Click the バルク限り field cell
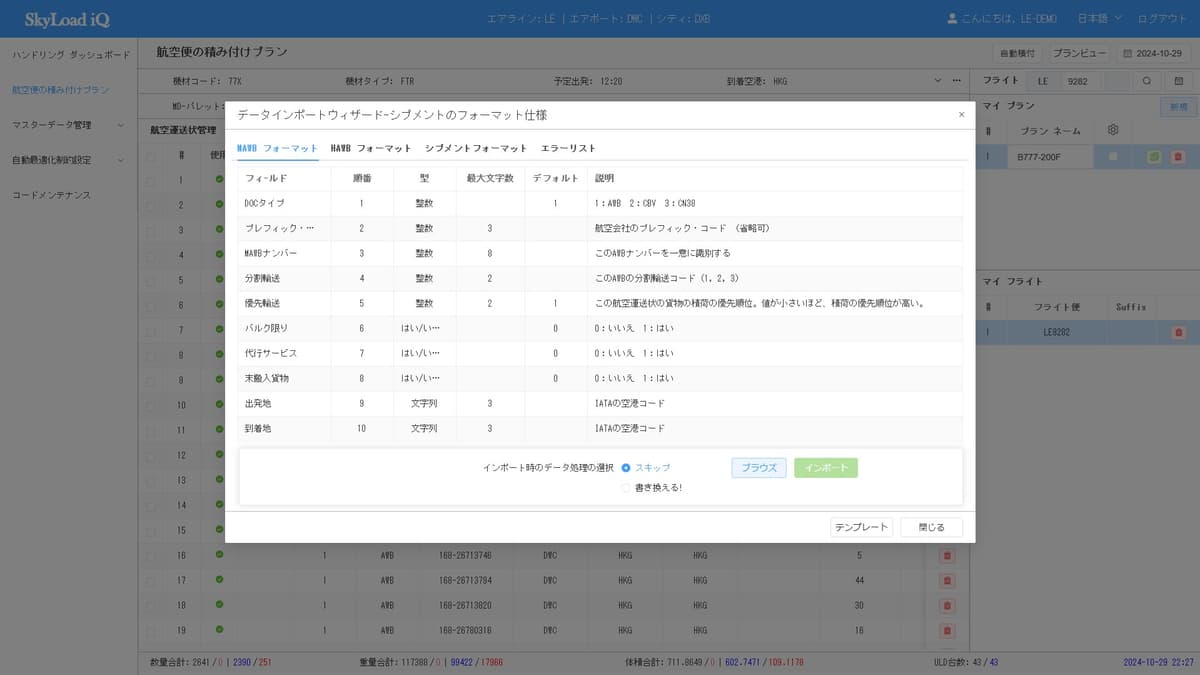The image size is (1200, 675). tap(284, 328)
